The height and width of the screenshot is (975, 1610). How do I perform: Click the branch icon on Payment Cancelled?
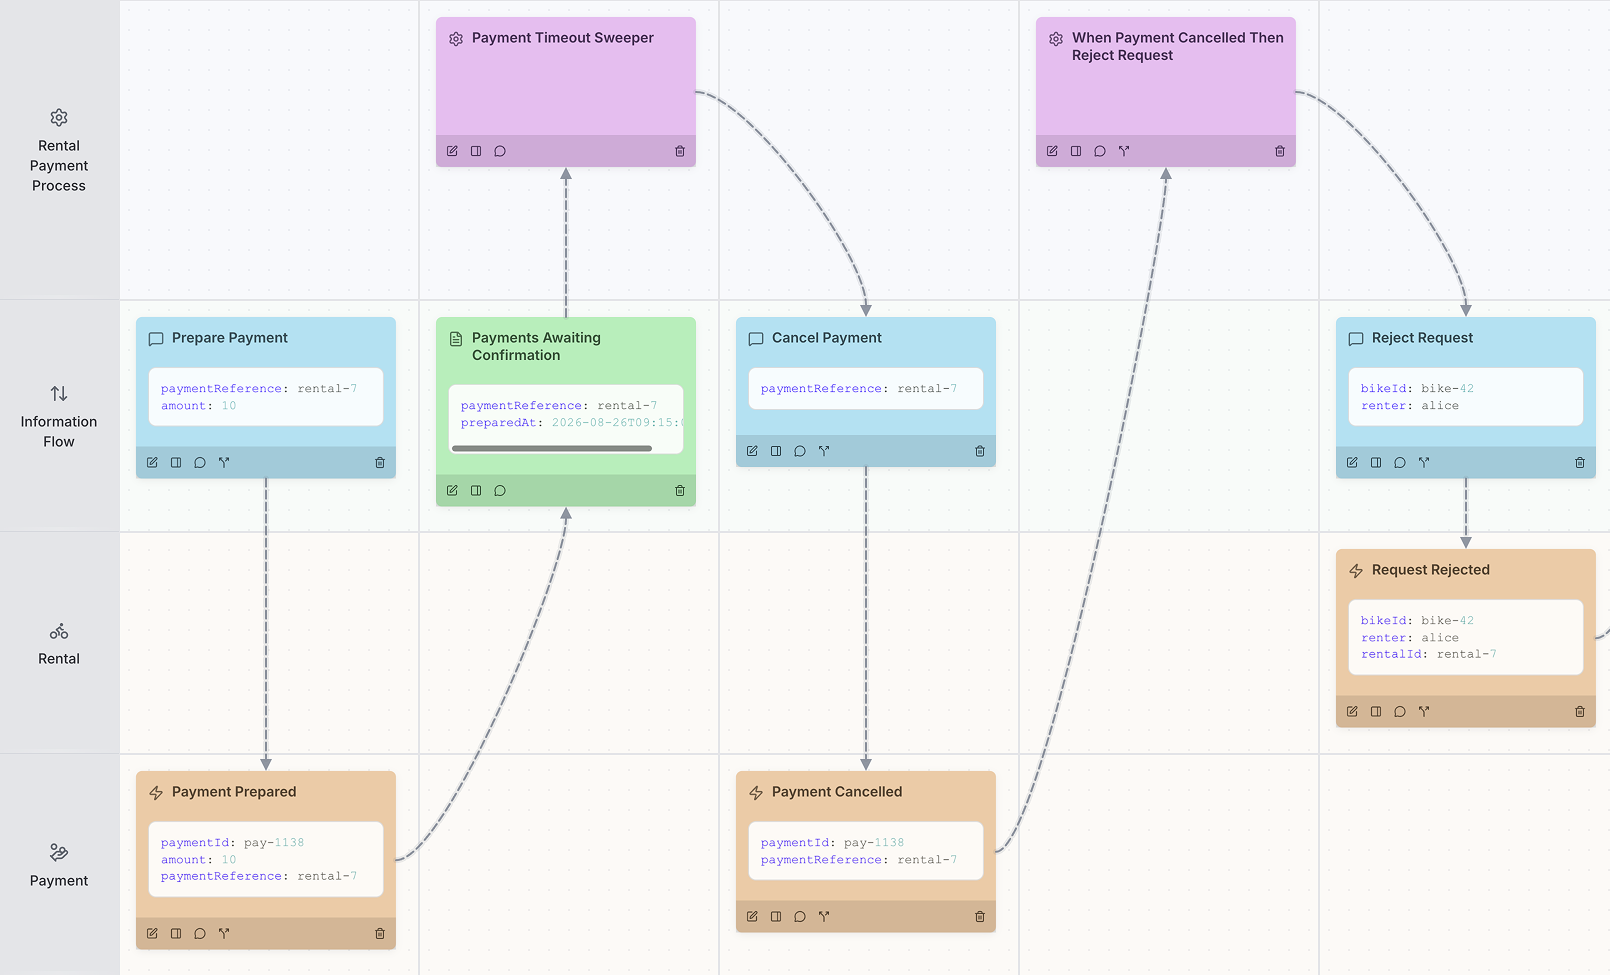(x=824, y=917)
